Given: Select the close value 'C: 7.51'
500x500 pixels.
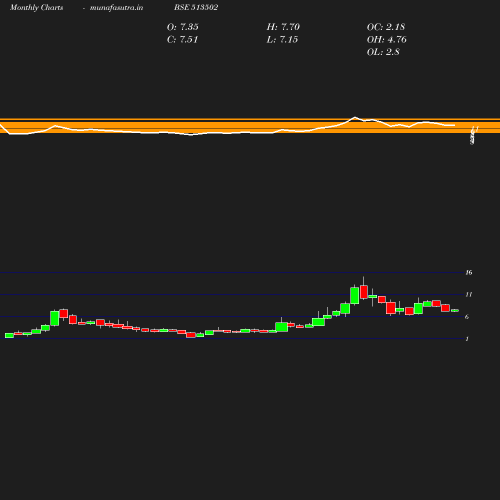Looking at the screenshot, I should tap(183, 40).
